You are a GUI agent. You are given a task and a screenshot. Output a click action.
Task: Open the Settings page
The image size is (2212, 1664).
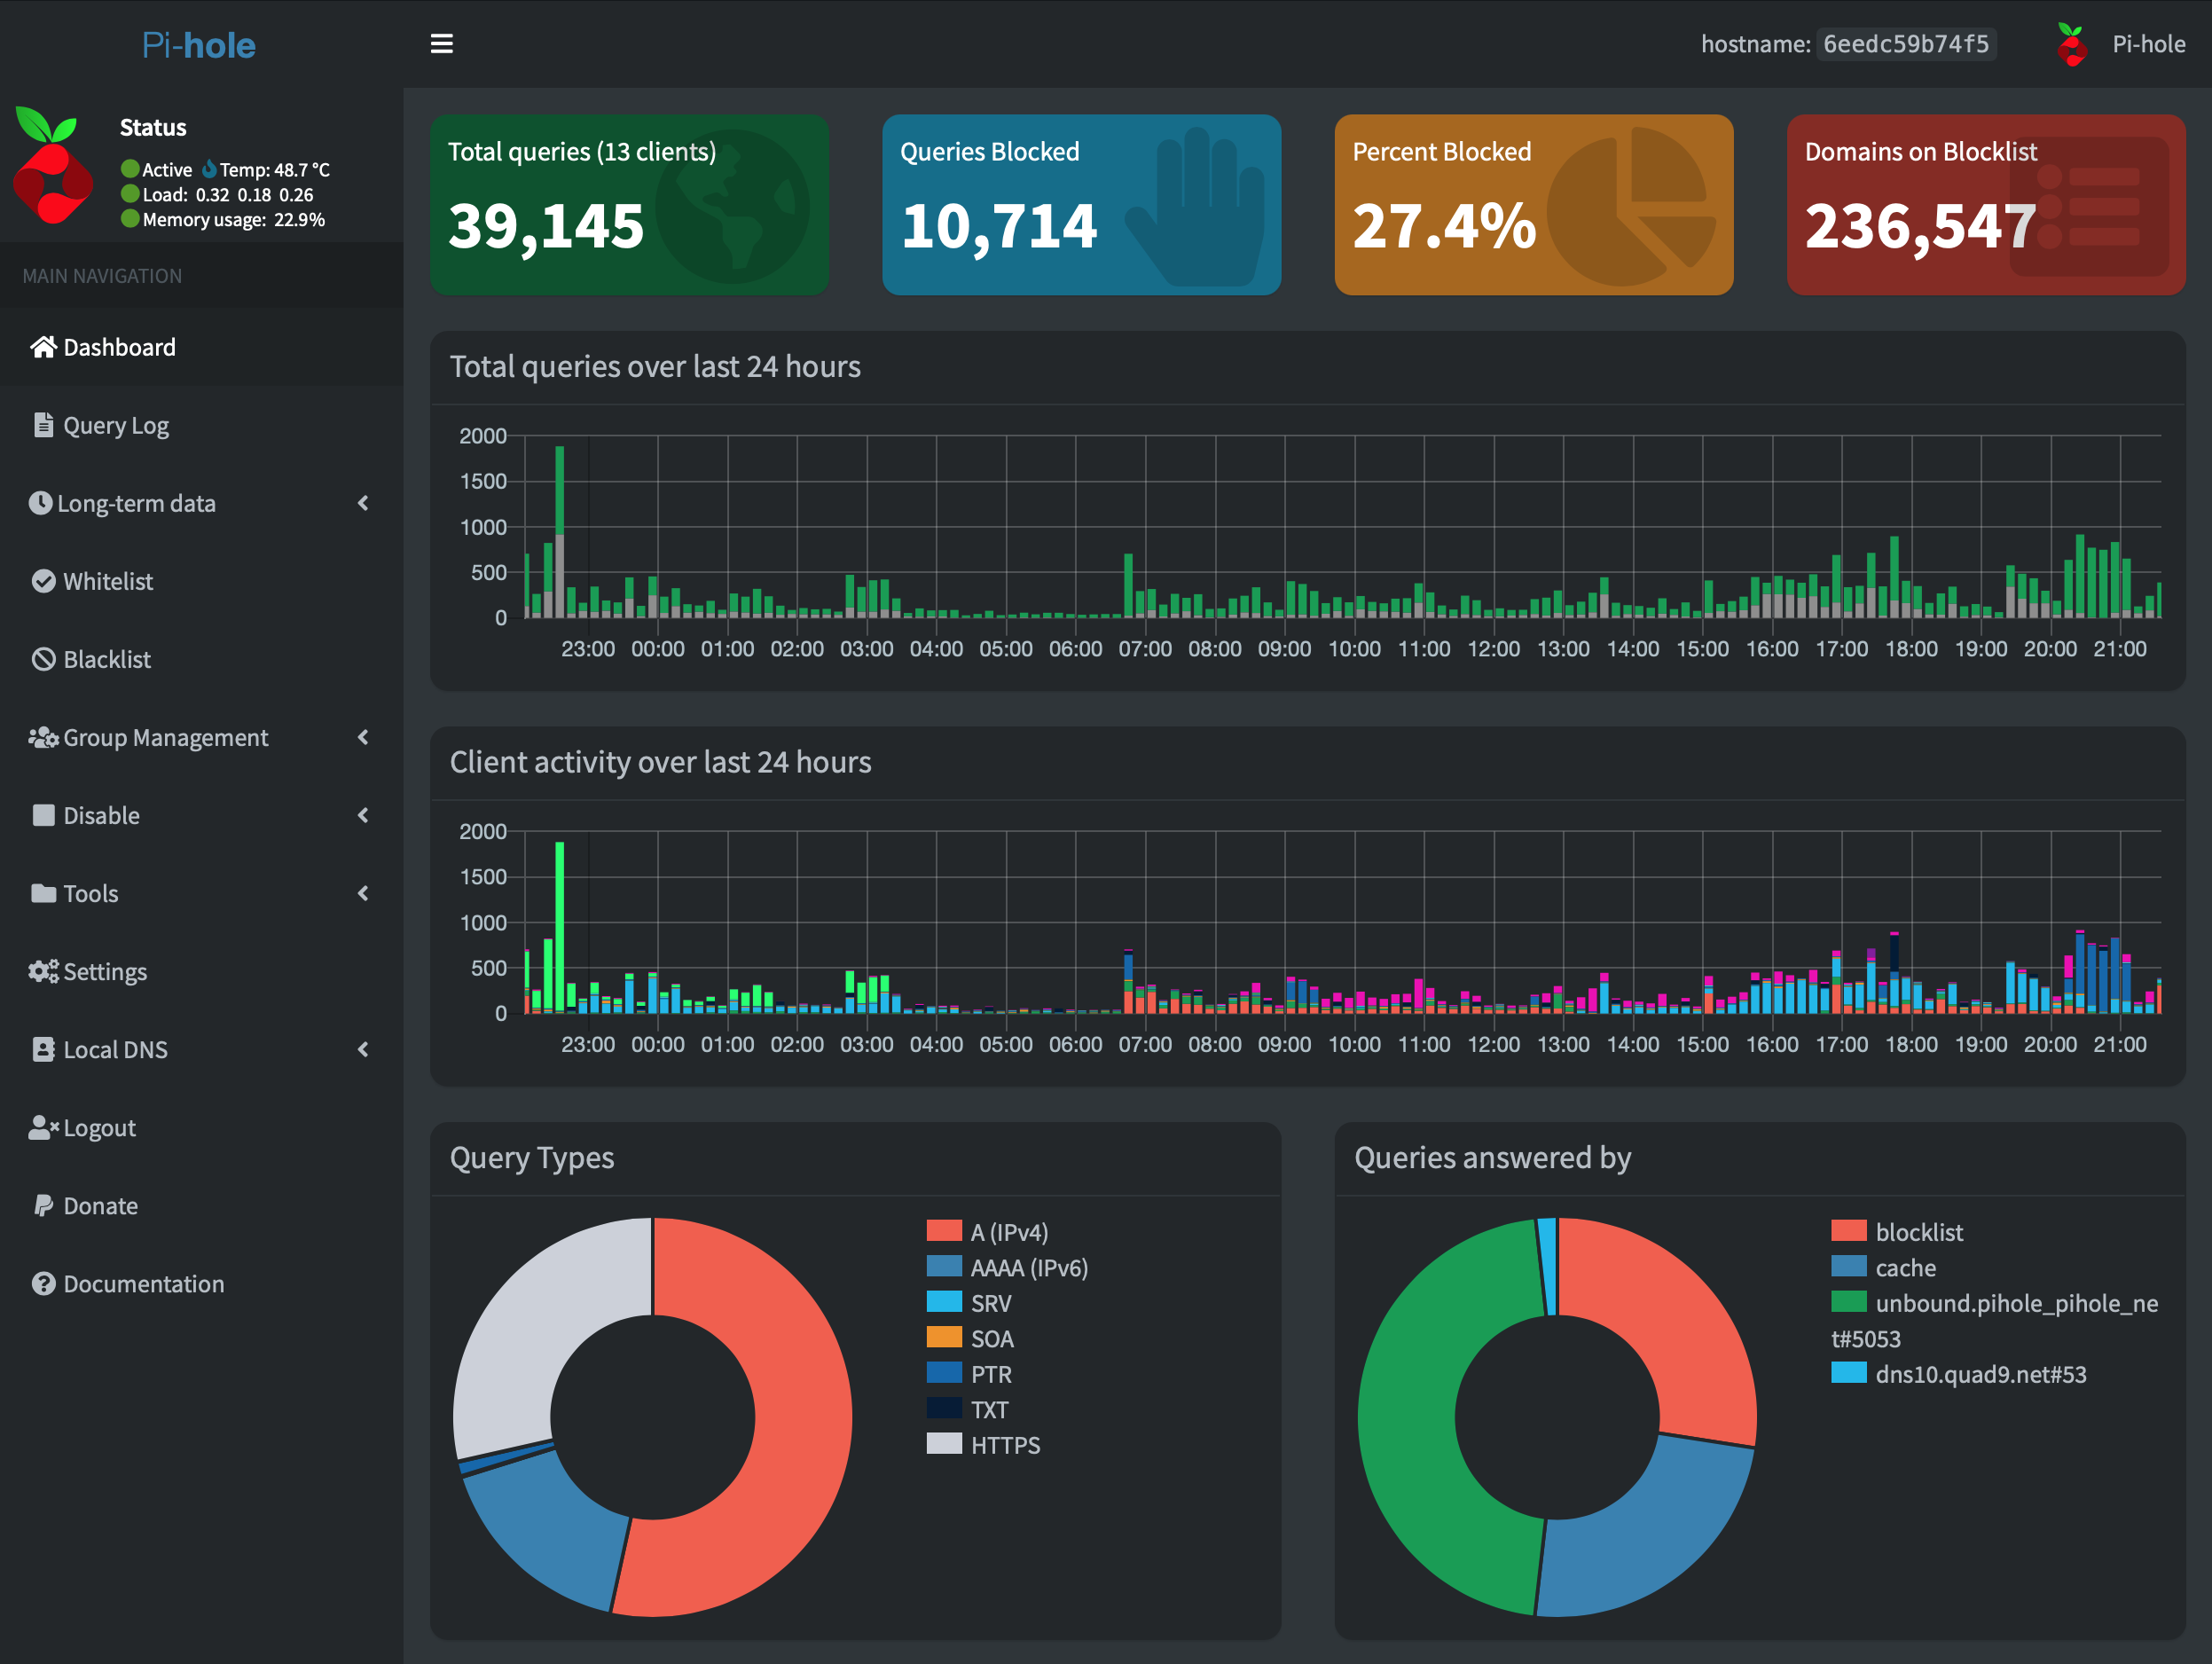201,971
